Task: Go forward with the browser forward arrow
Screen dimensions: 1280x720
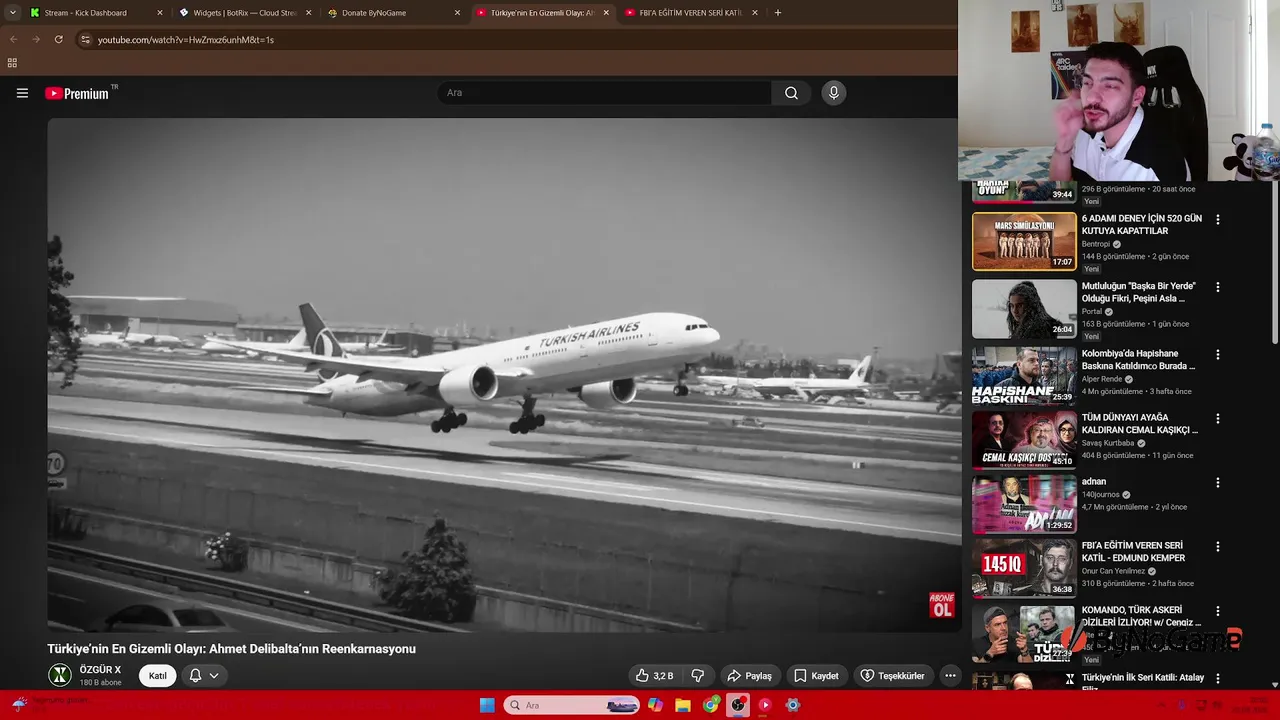Action: click(36, 39)
